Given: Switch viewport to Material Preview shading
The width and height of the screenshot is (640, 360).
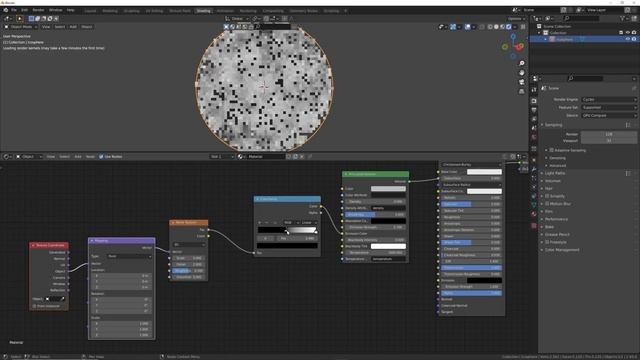Looking at the screenshot, I should 502,27.
